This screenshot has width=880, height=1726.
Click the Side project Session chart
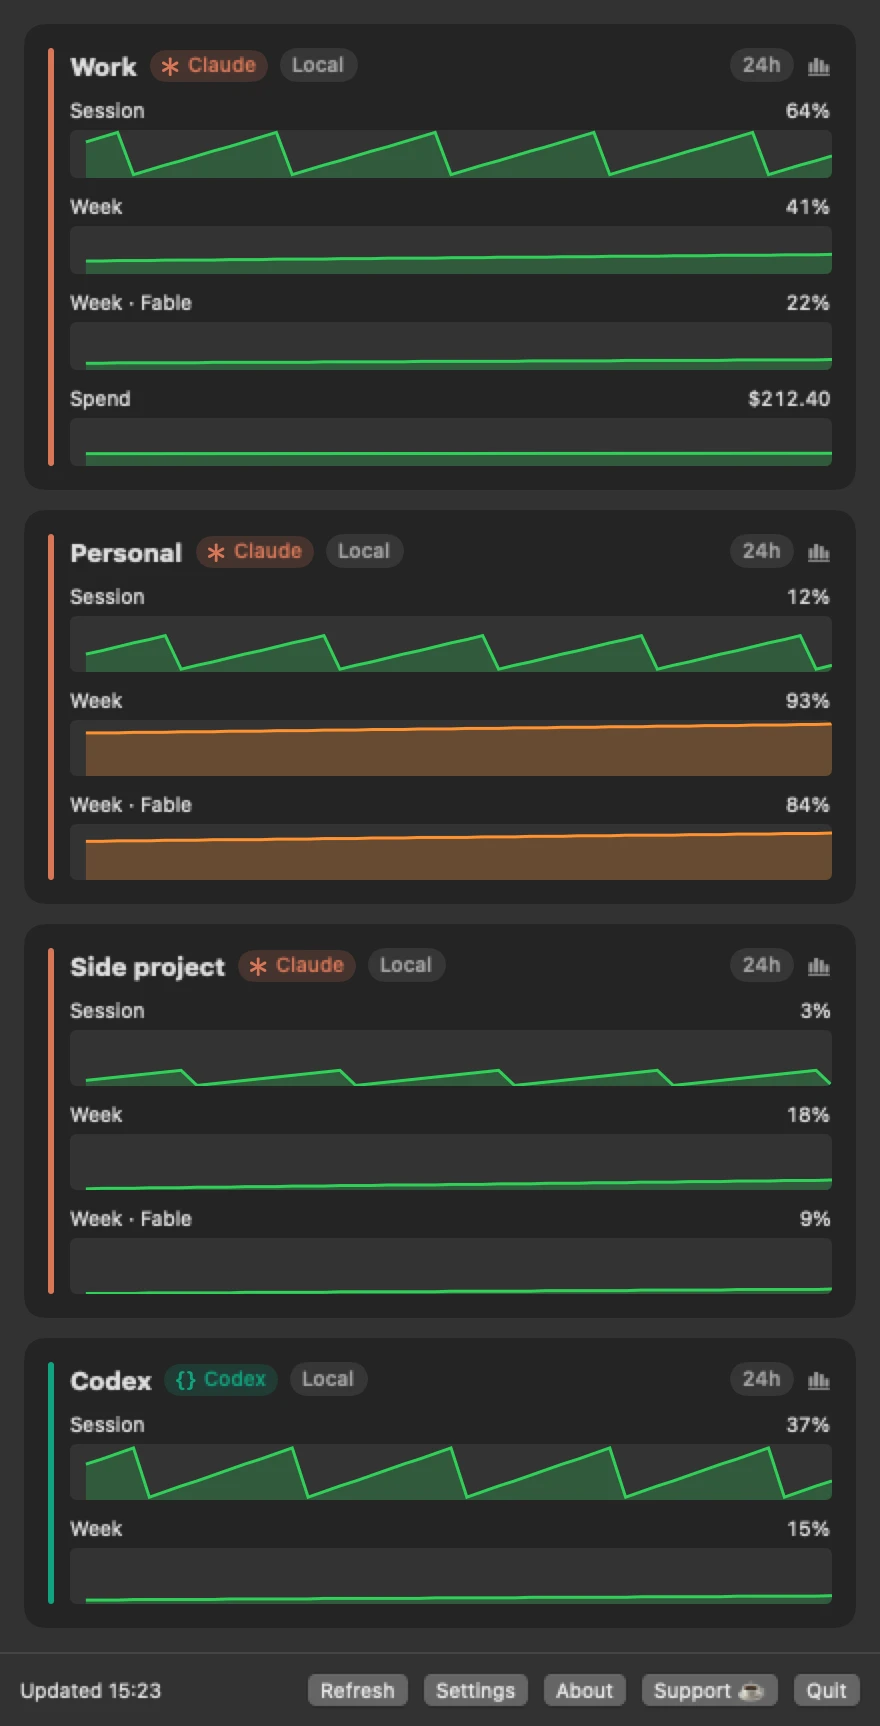(x=451, y=1058)
